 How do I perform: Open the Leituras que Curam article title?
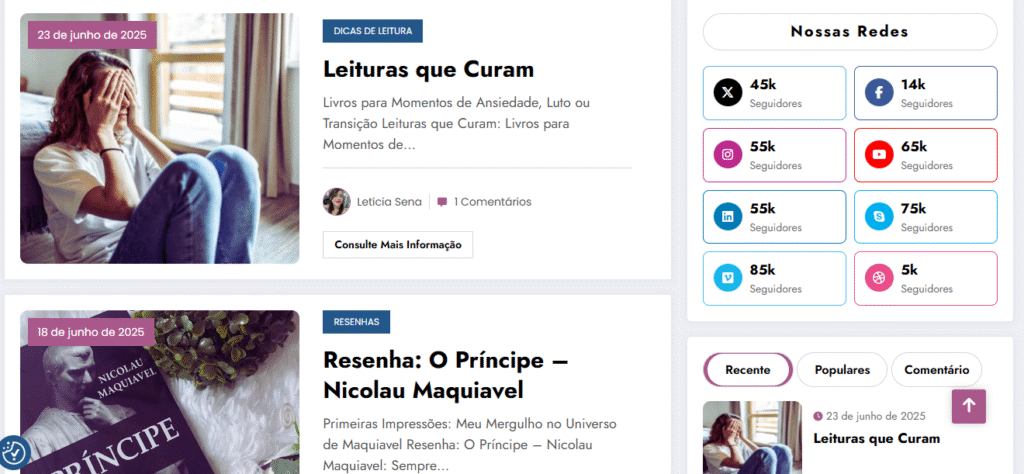point(428,69)
